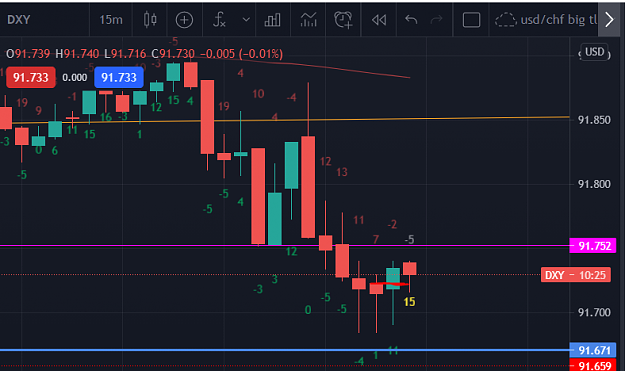This screenshot has height=371, width=625.
Task: Click the 91.800 price axis label
Action: (x=594, y=184)
